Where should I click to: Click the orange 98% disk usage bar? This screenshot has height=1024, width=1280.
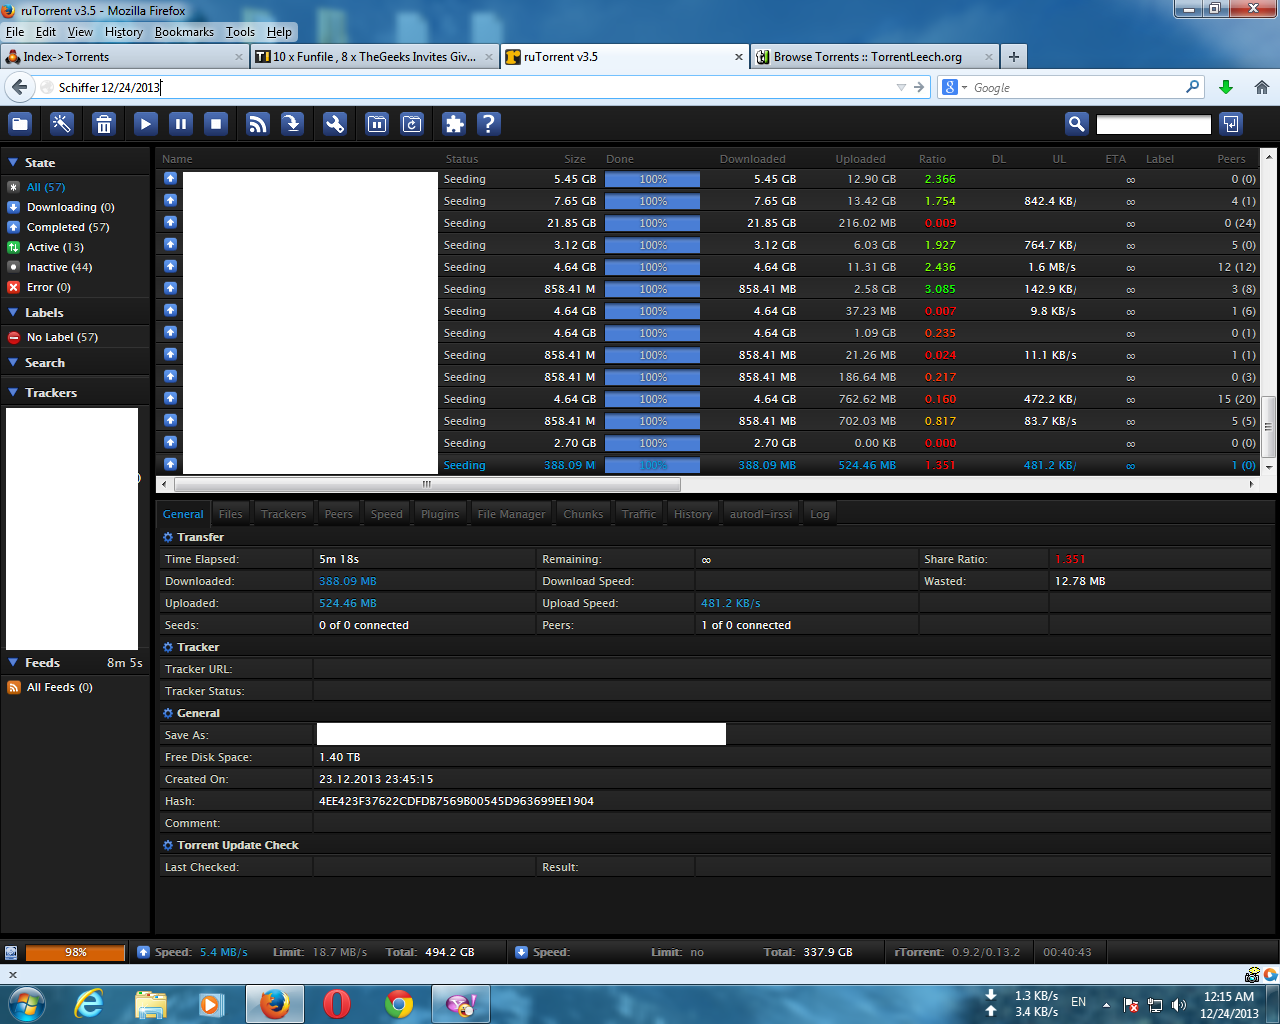(75, 952)
